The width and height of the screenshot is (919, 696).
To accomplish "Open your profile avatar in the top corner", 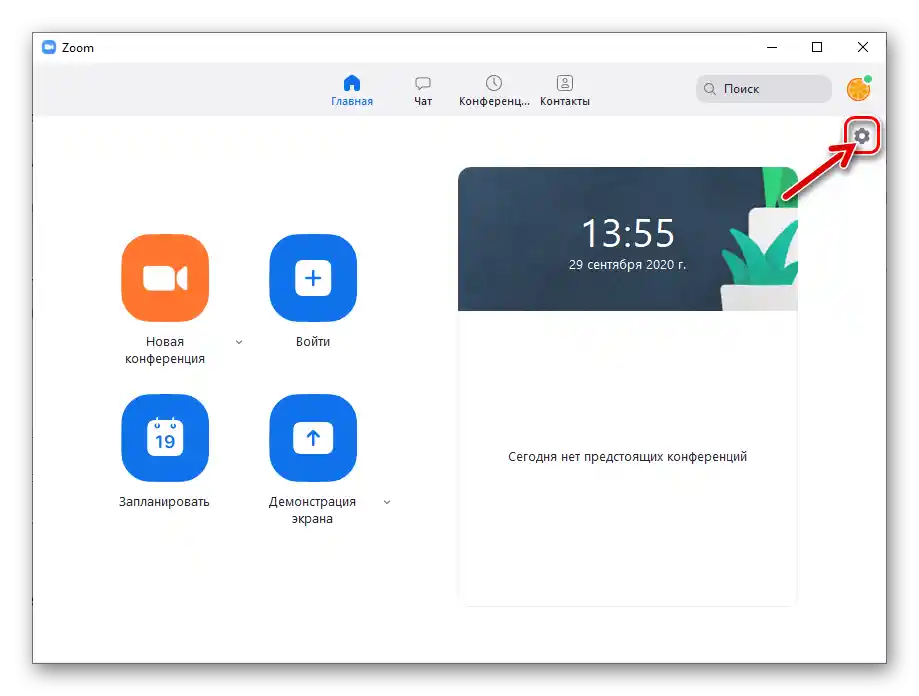I will 858,89.
